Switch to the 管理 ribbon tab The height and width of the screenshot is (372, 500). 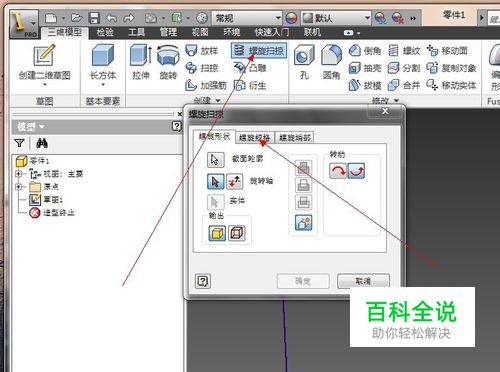168,32
